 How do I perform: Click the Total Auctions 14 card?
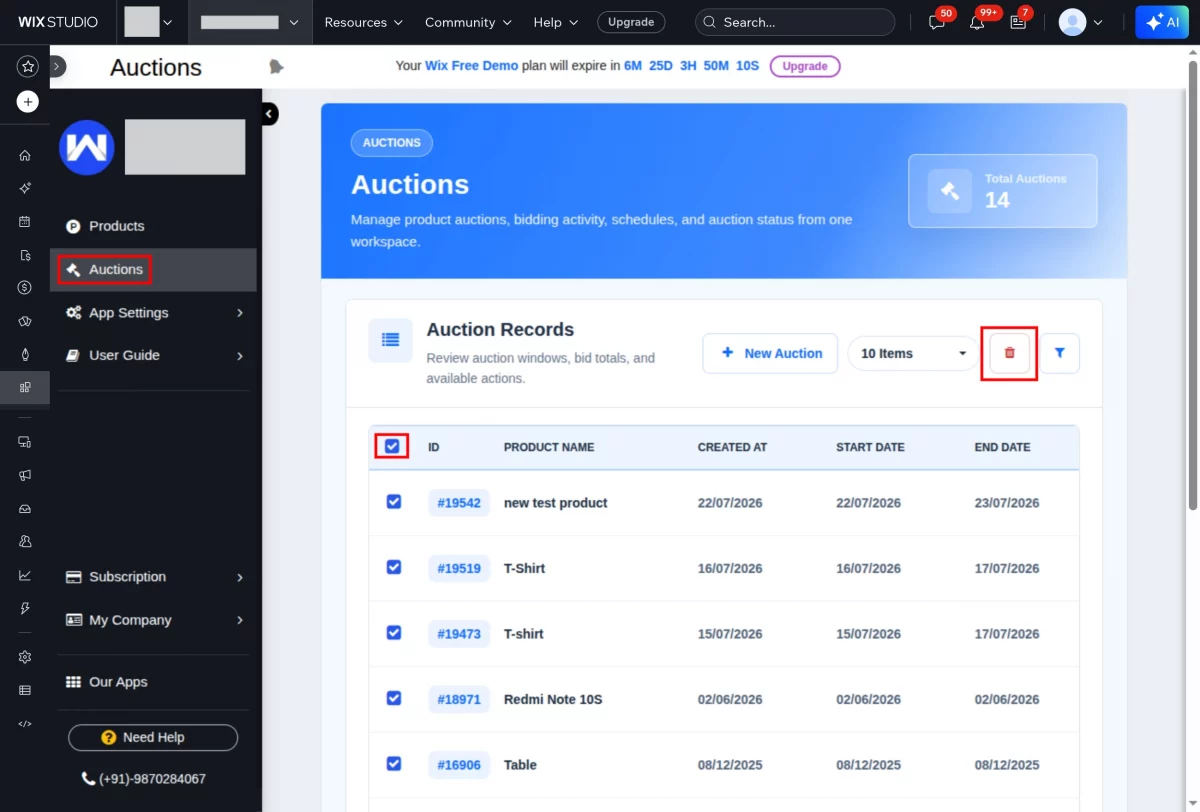pos(1002,191)
